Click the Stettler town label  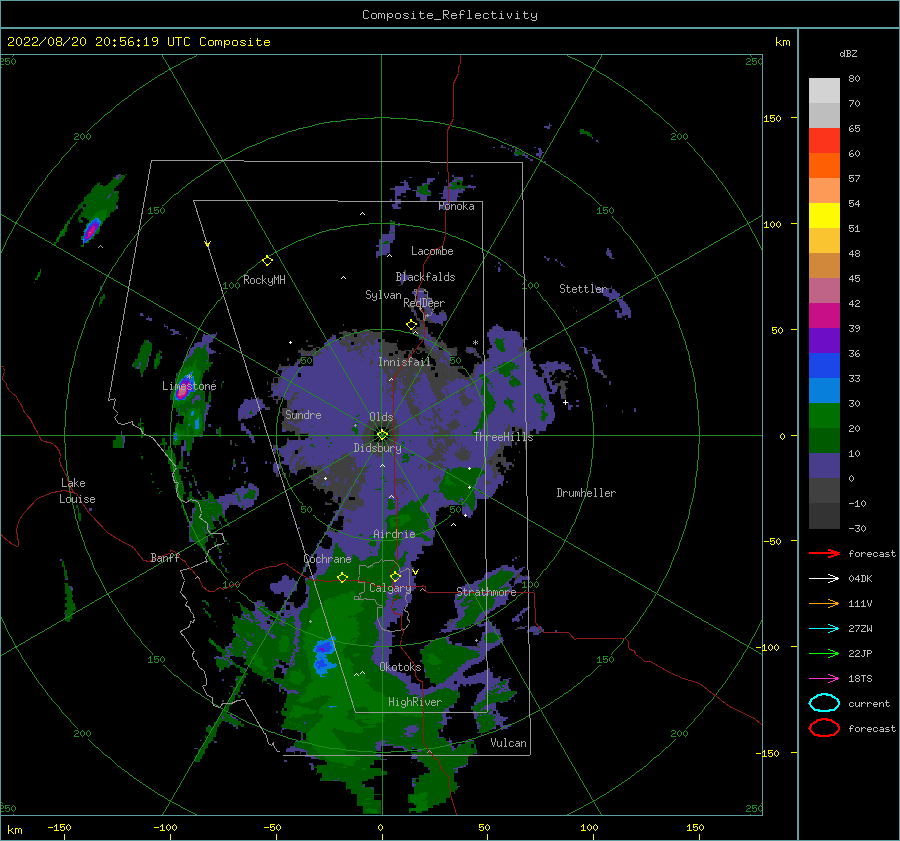583,289
